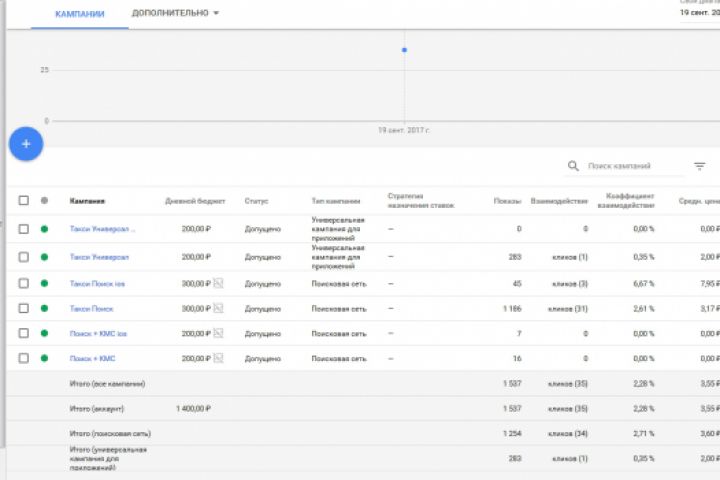Tick checkbox for Поиск + КМС ios campaign

(x=23, y=333)
